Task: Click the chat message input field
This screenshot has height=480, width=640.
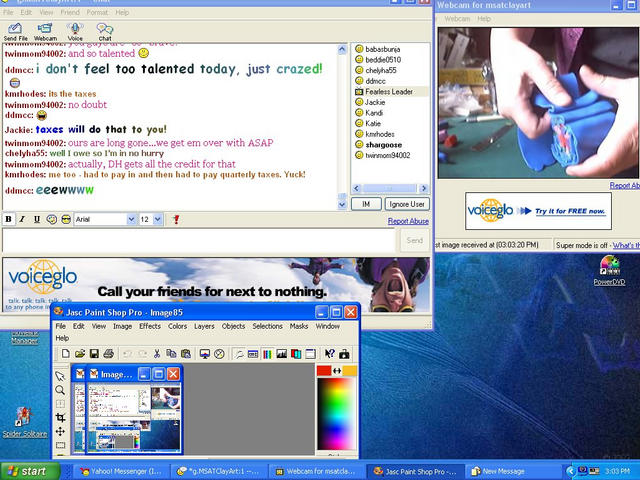Action: tap(199, 240)
